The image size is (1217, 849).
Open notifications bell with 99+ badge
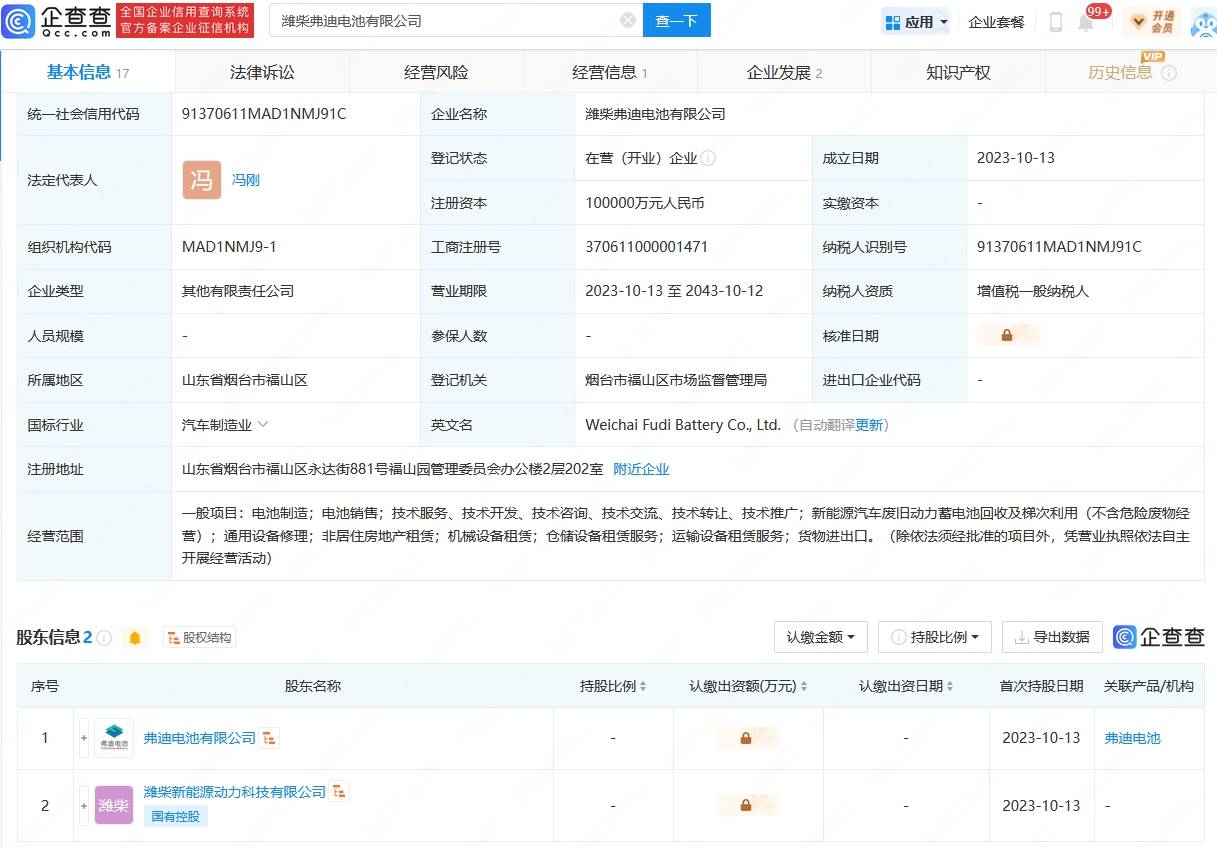point(1086,21)
